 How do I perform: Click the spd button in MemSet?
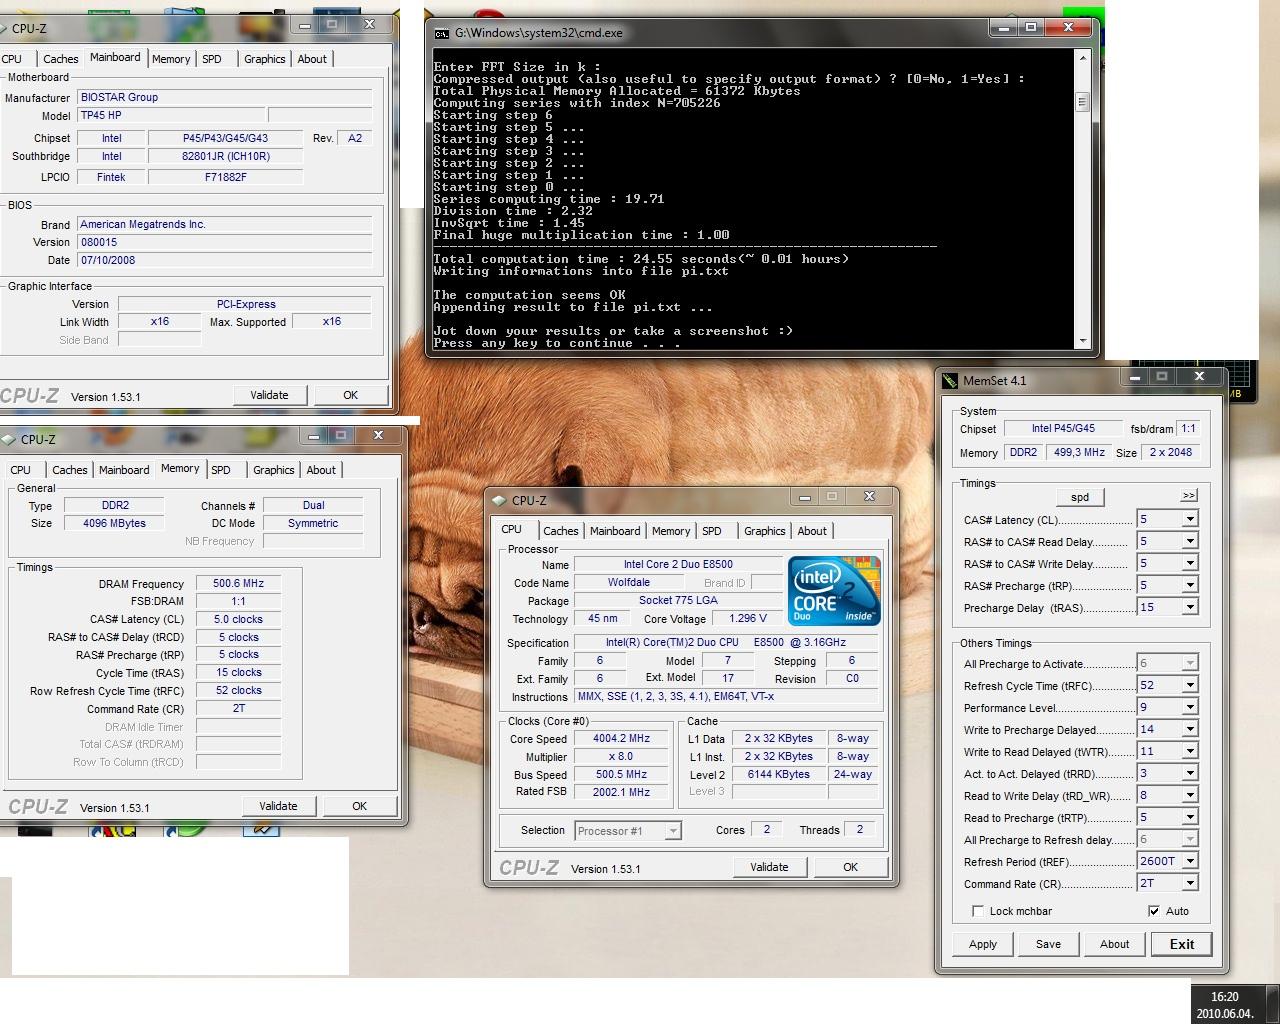(1080, 497)
